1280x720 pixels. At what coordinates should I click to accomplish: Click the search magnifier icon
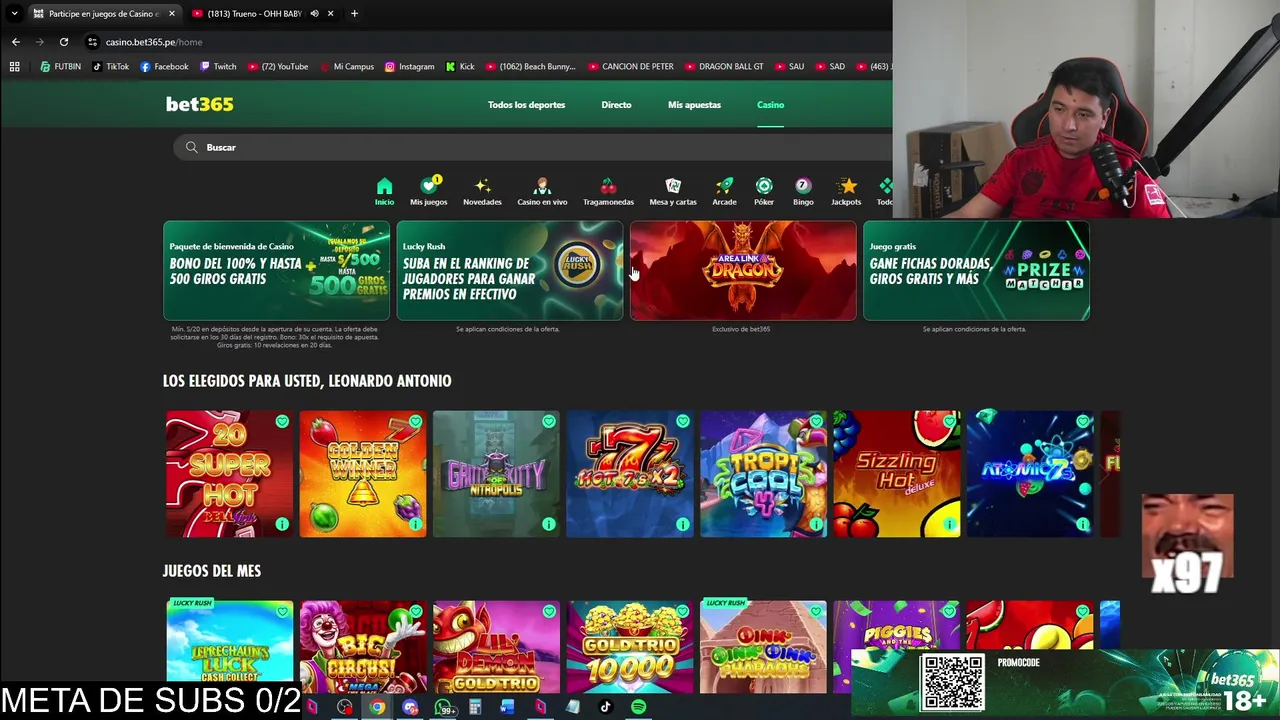click(191, 147)
